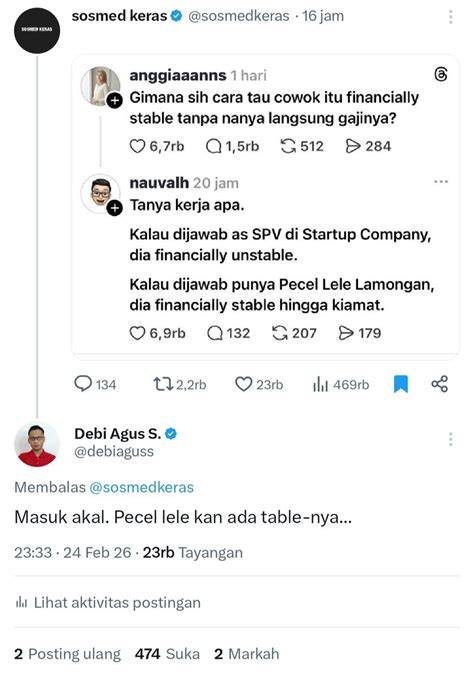Like anggiaaanns' thread with 6,7rb hearts
474x679 pixels.
tap(157, 146)
